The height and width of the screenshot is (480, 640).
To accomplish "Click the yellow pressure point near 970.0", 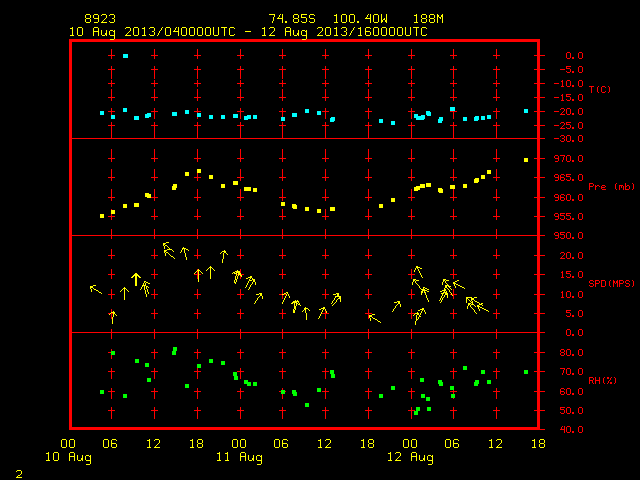I will pyautogui.click(x=526, y=160).
